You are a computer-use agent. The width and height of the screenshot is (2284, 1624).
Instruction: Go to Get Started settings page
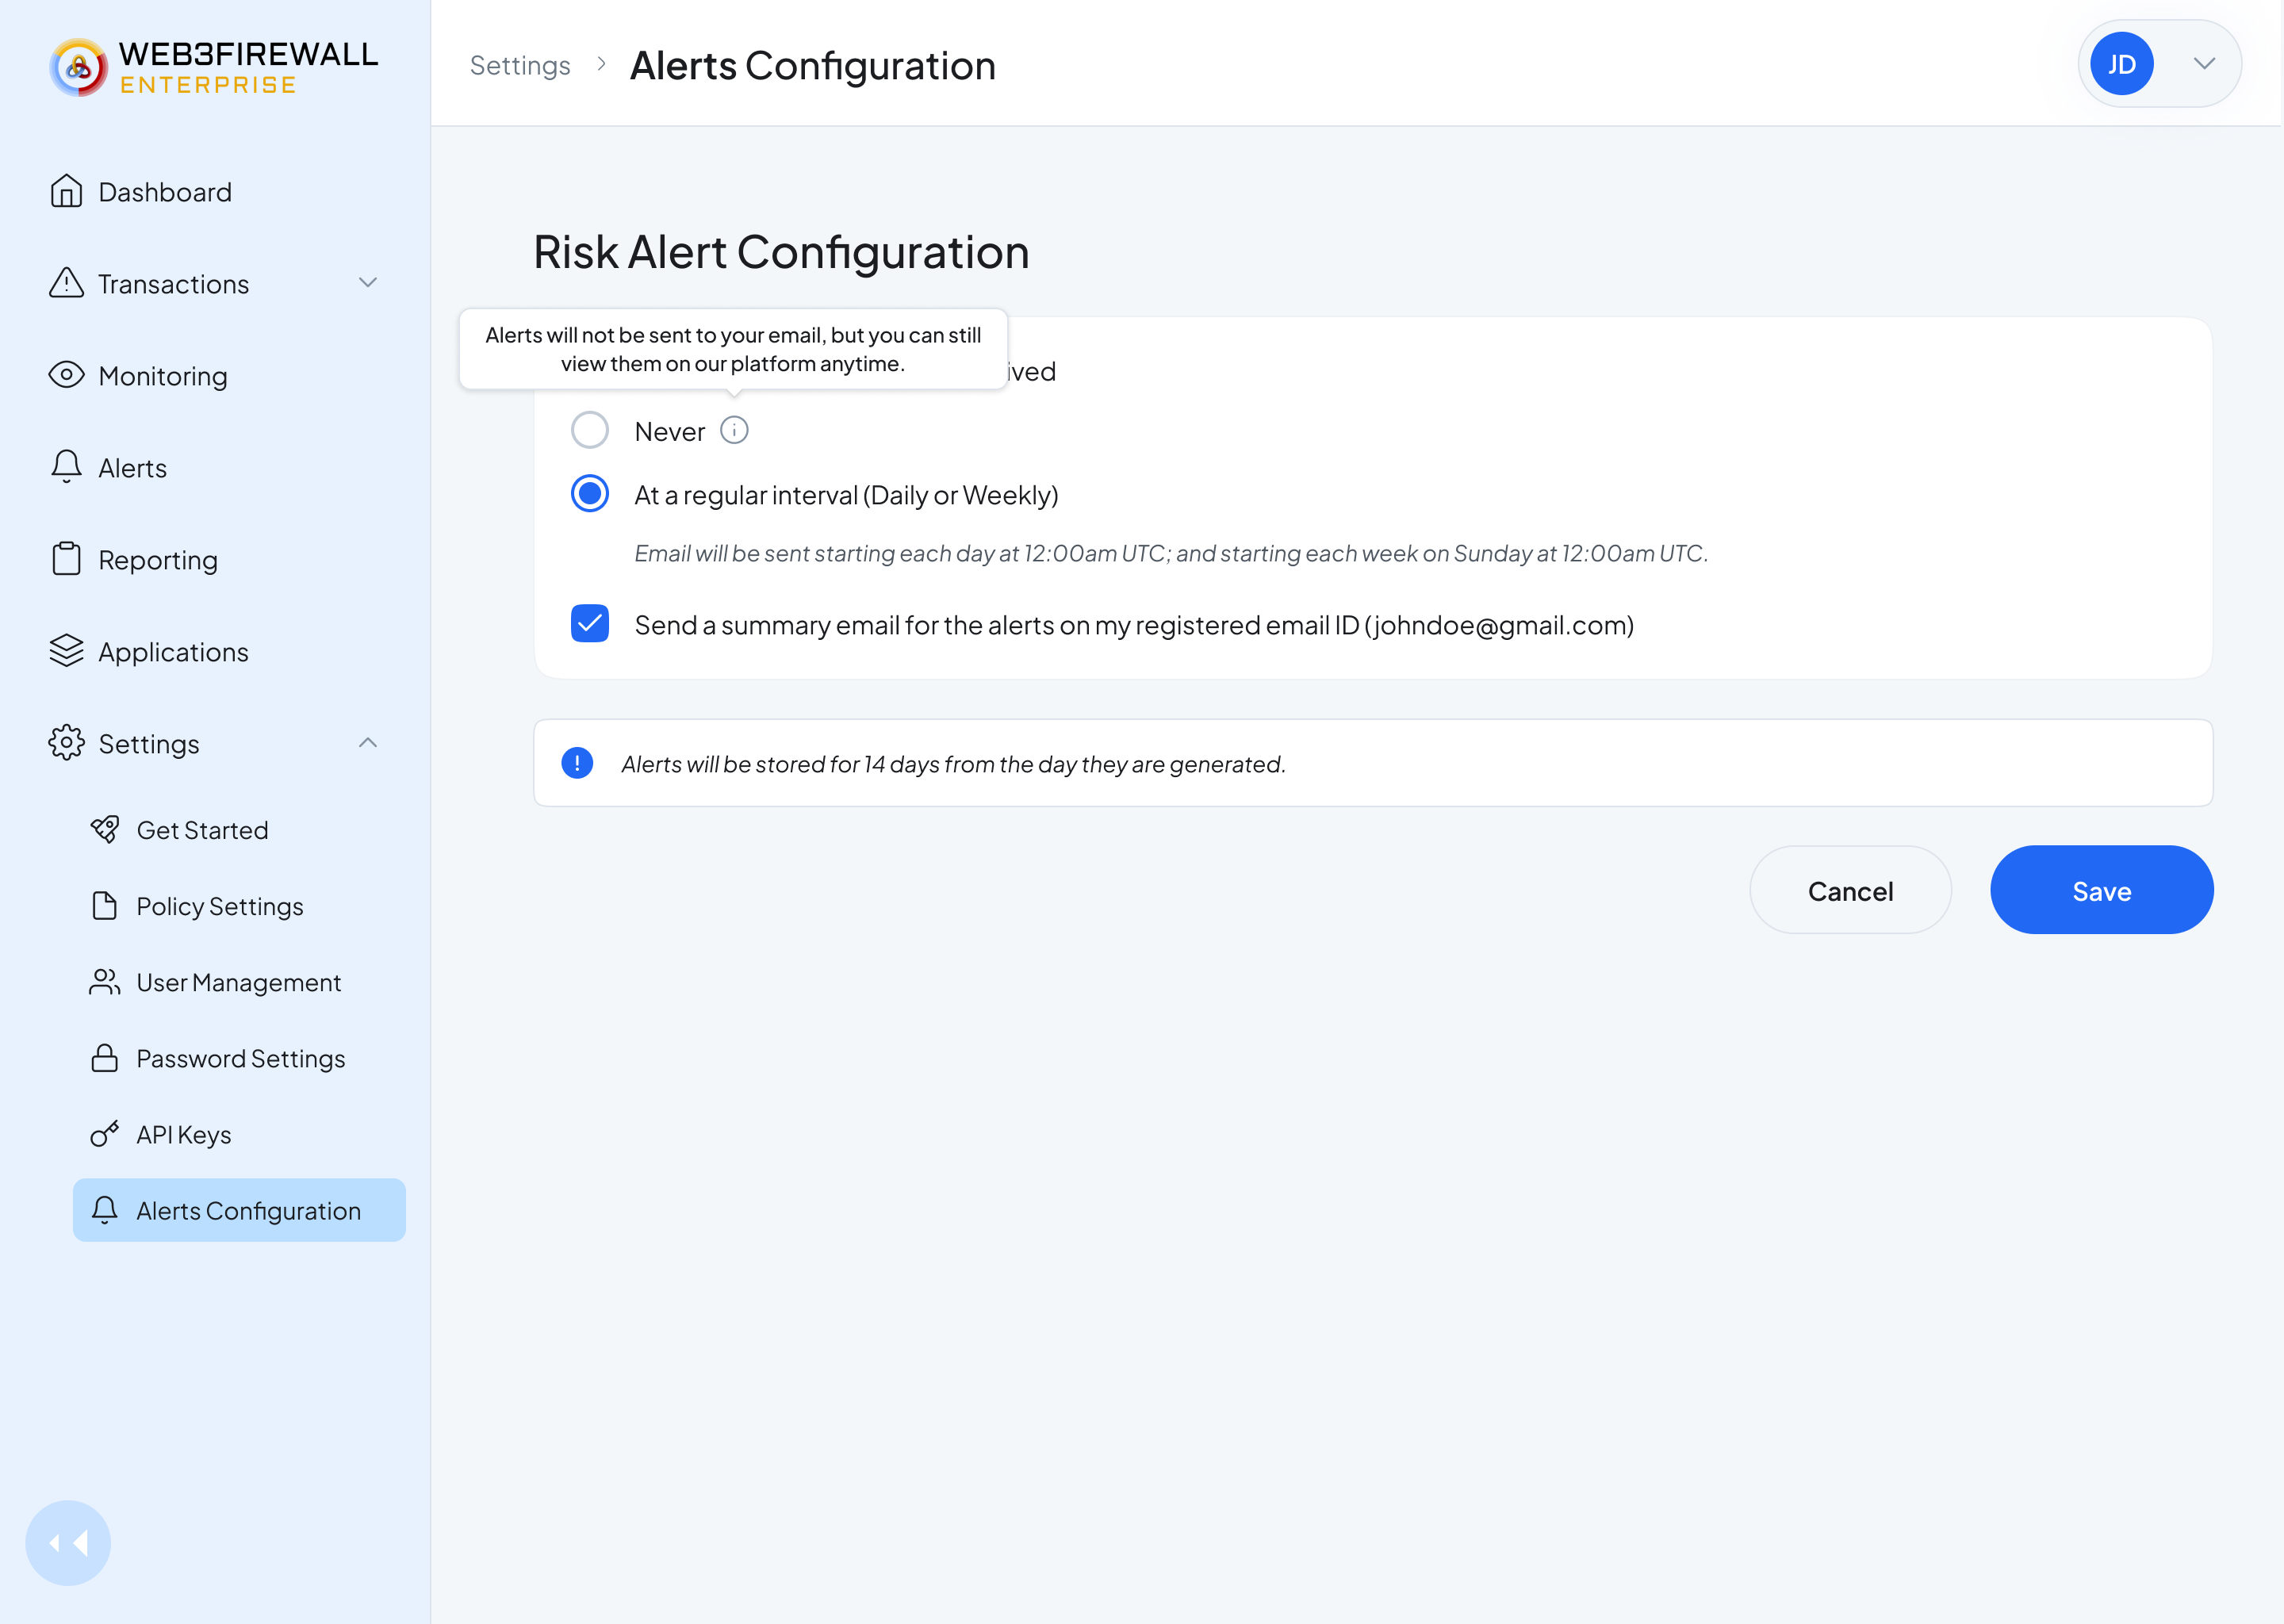coord(202,830)
